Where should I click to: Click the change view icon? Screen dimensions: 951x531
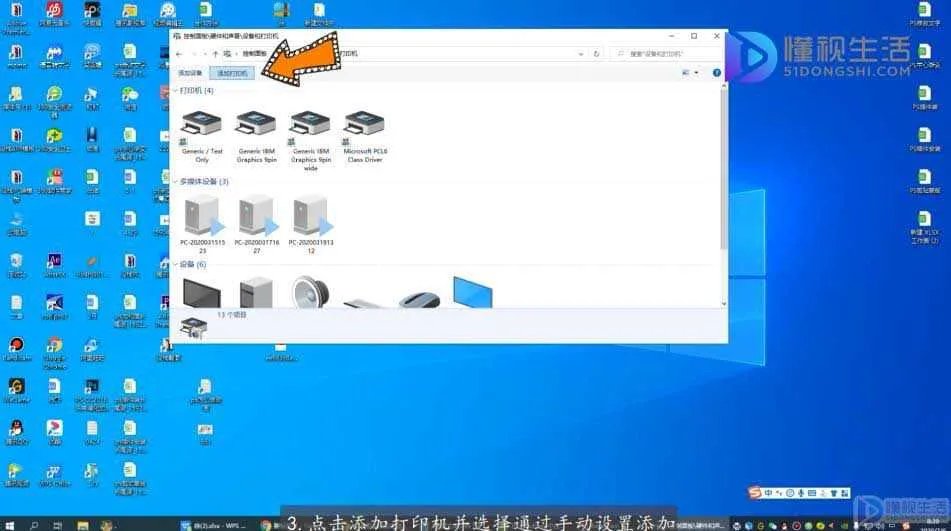pyautogui.click(x=686, y=73)
